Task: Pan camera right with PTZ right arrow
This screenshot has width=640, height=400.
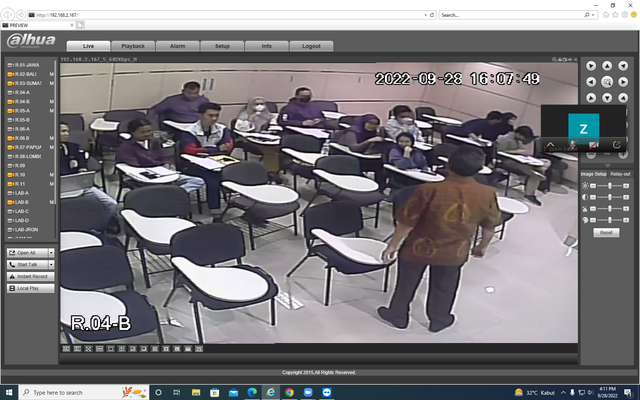Action: tap(623, 82)
